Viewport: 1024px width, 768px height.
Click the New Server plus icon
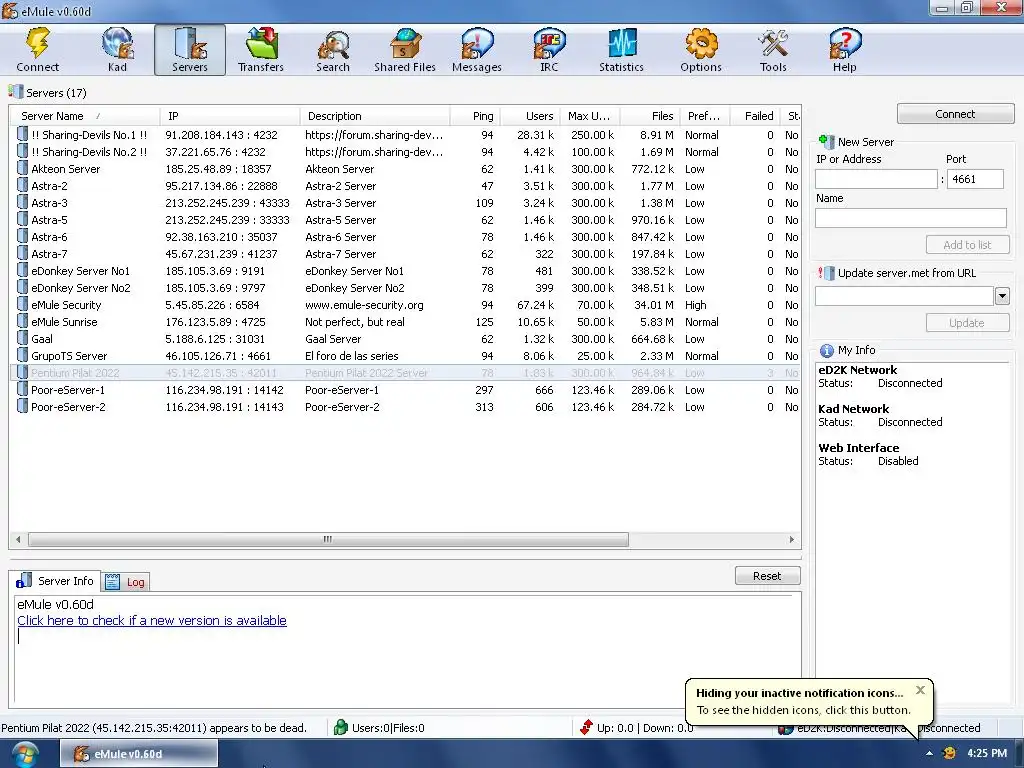click(x=826, y=142)
